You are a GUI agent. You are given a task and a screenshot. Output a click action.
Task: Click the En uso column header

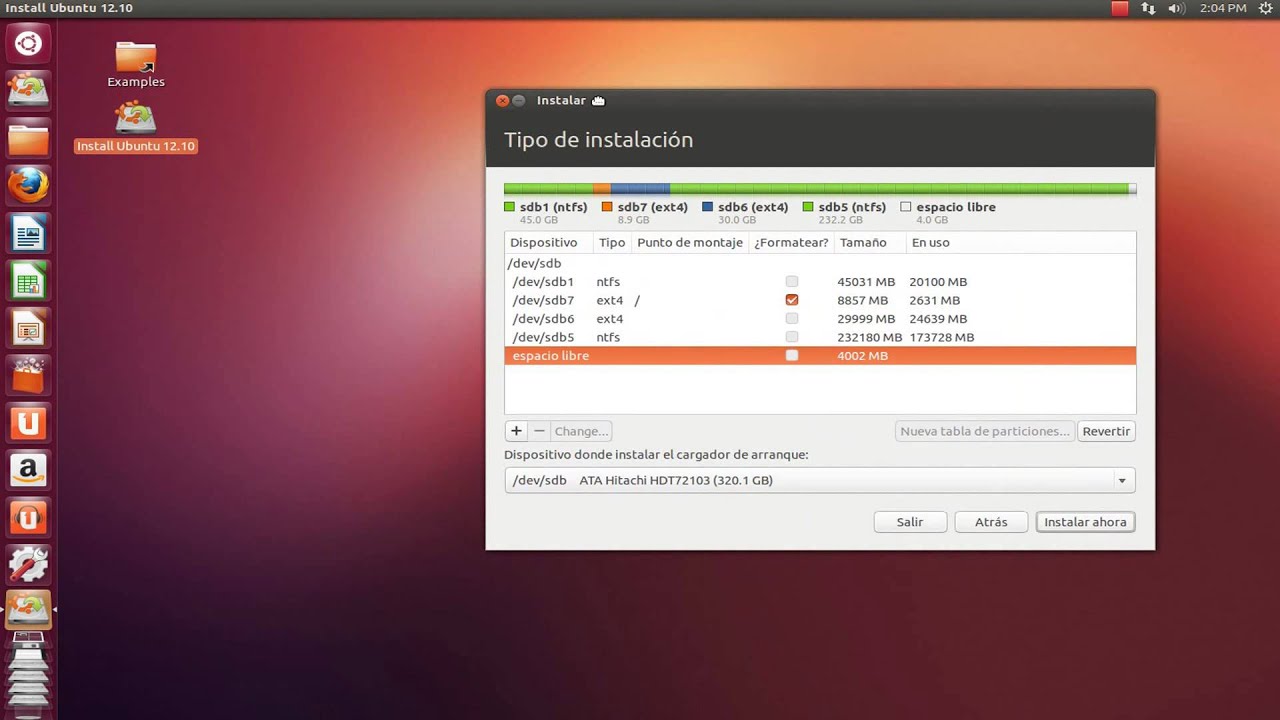coord(1020,243)
